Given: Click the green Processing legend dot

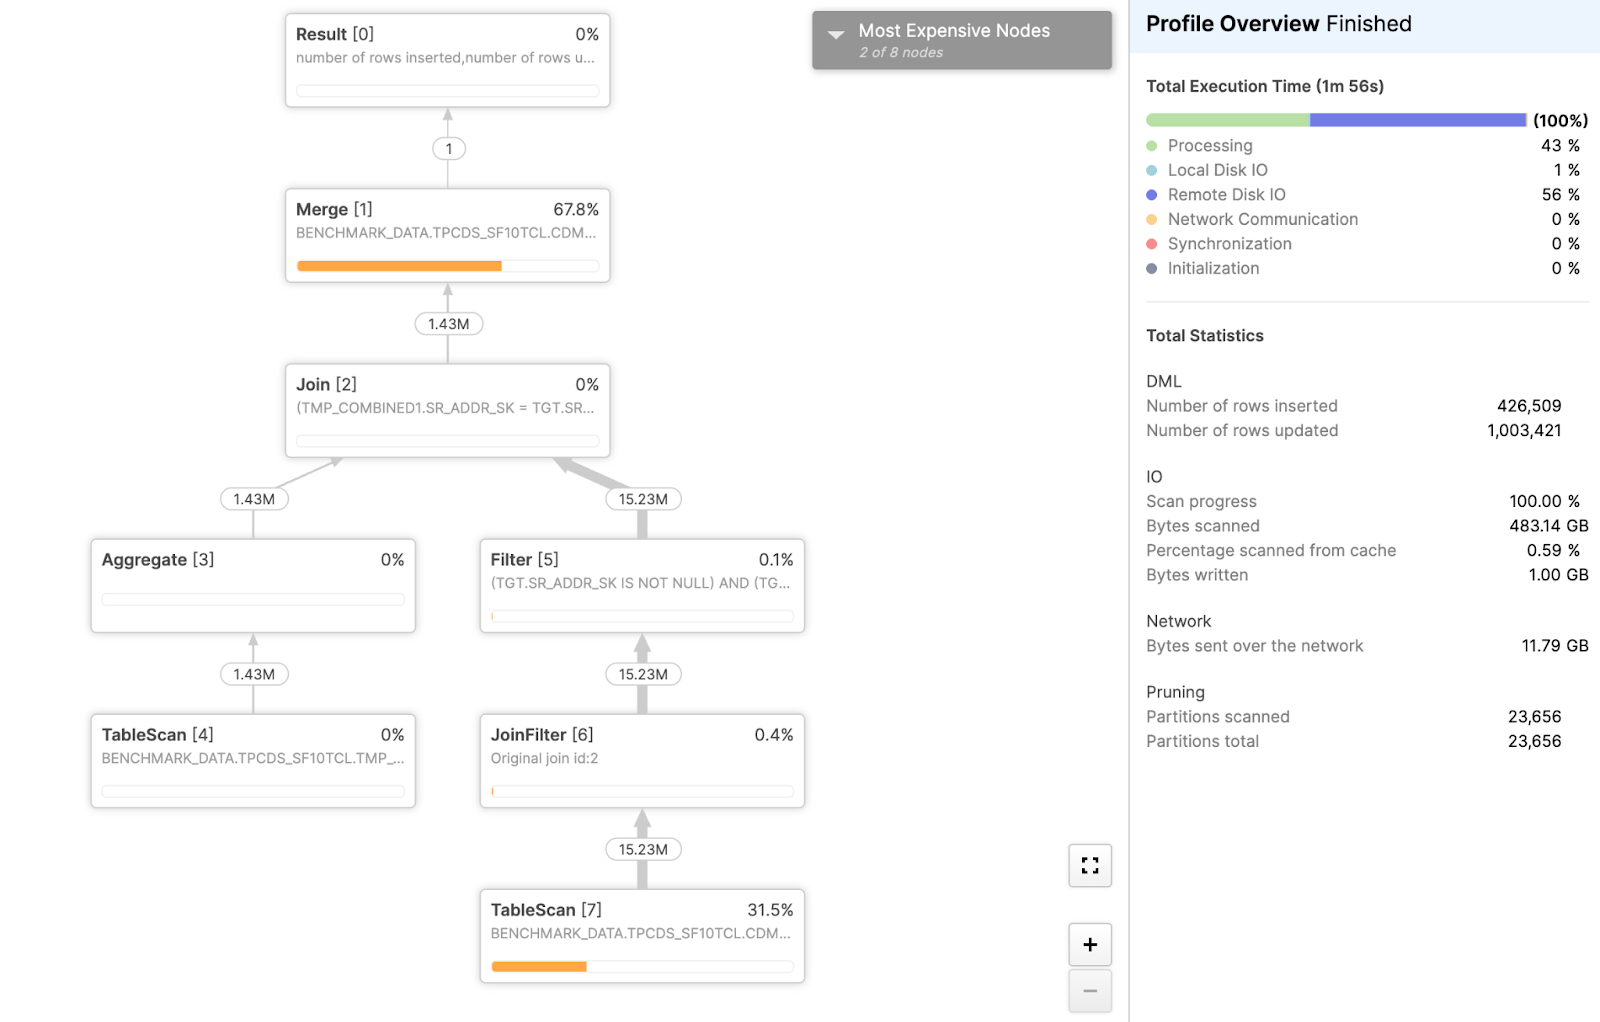Looking at the screenshot, I should pos(1152,146).
